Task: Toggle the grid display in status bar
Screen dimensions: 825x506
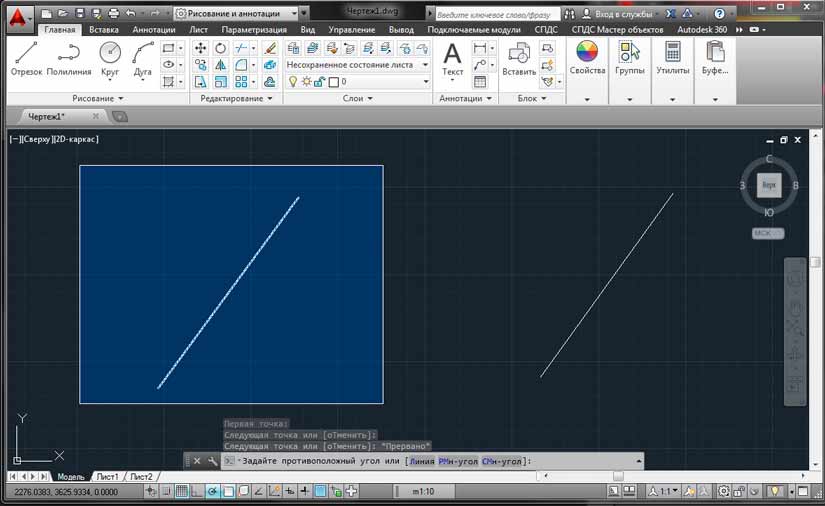Action: tap(182, 491)
